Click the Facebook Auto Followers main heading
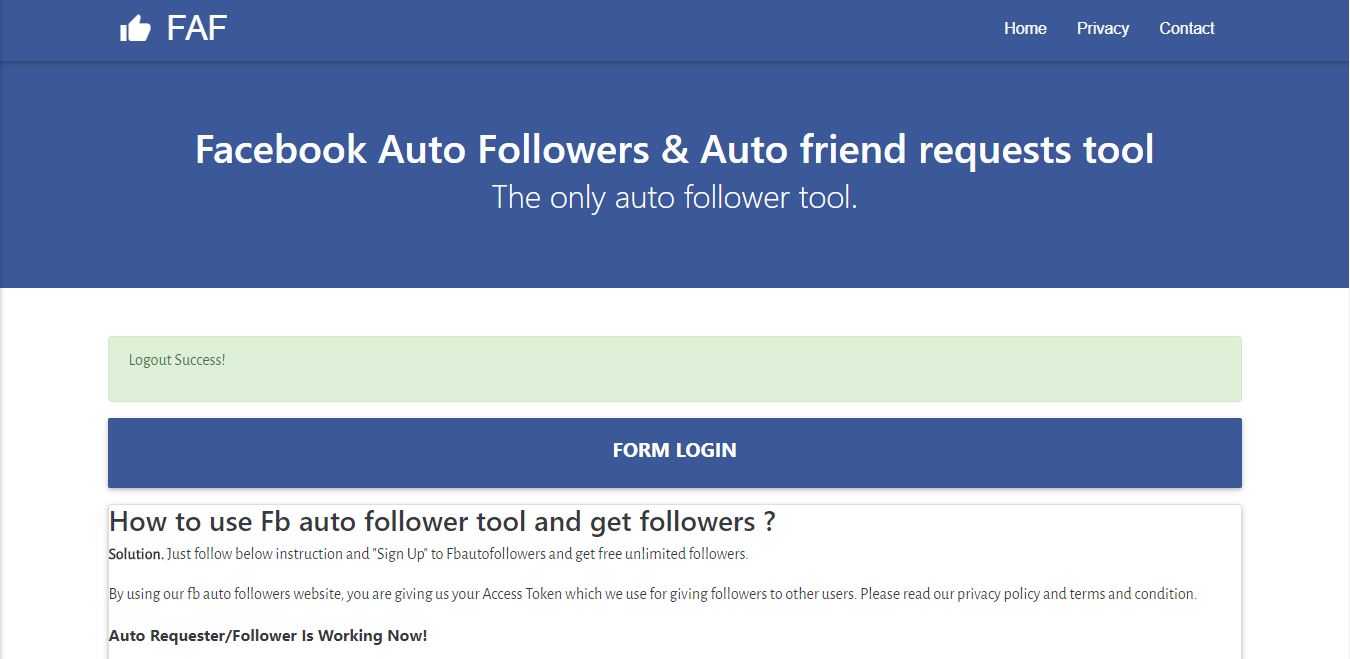Screen dimensions: 1350x659 (x=675, y=149)
